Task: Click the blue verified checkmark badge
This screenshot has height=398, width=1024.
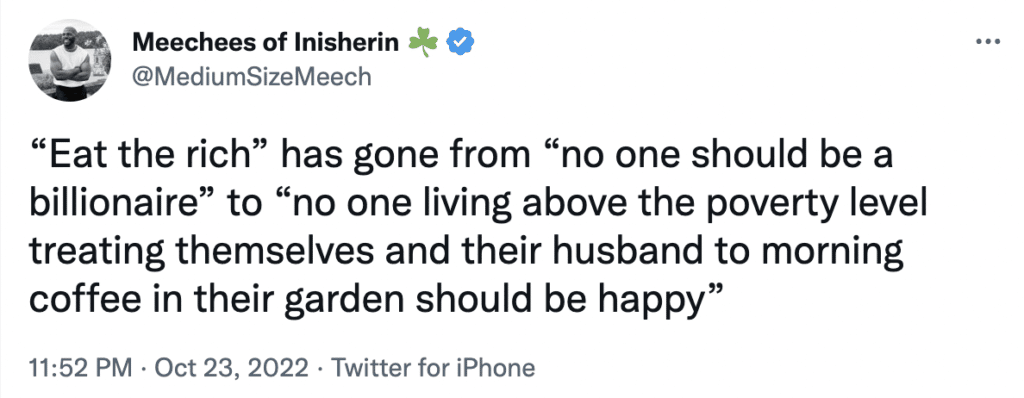Action: (x=460, y=43)
